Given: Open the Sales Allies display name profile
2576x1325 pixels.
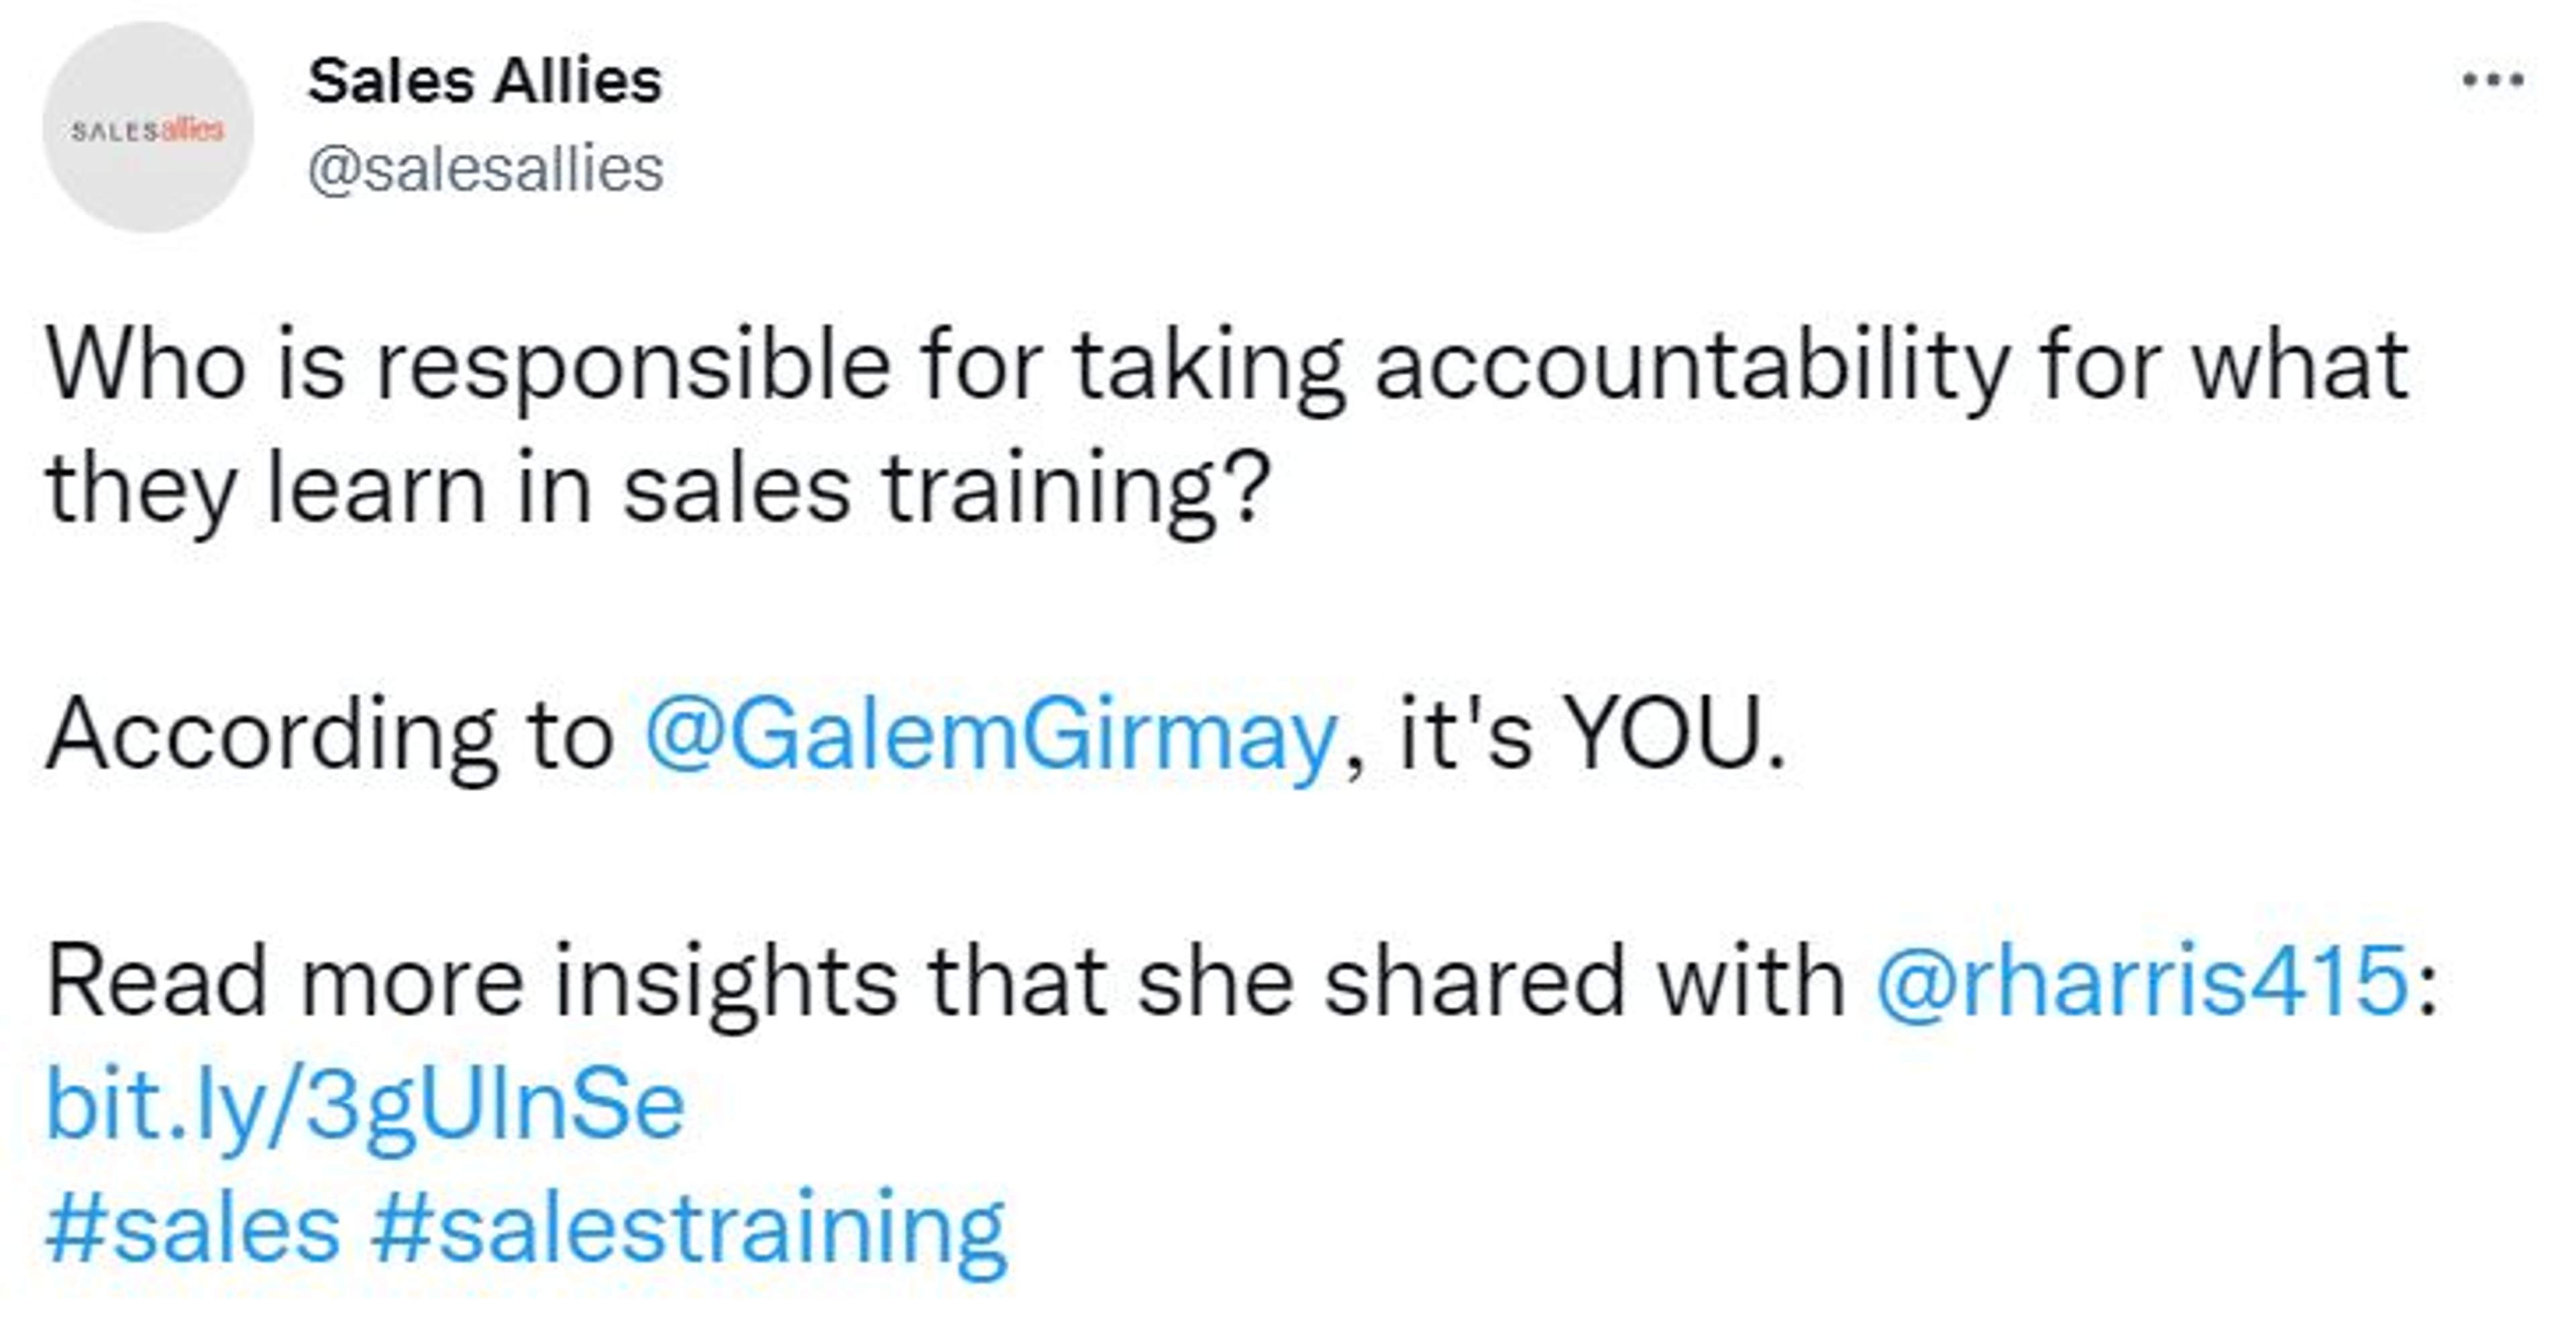Looking at the screenshot, I should pyautogui.click(x=485, y=80).
